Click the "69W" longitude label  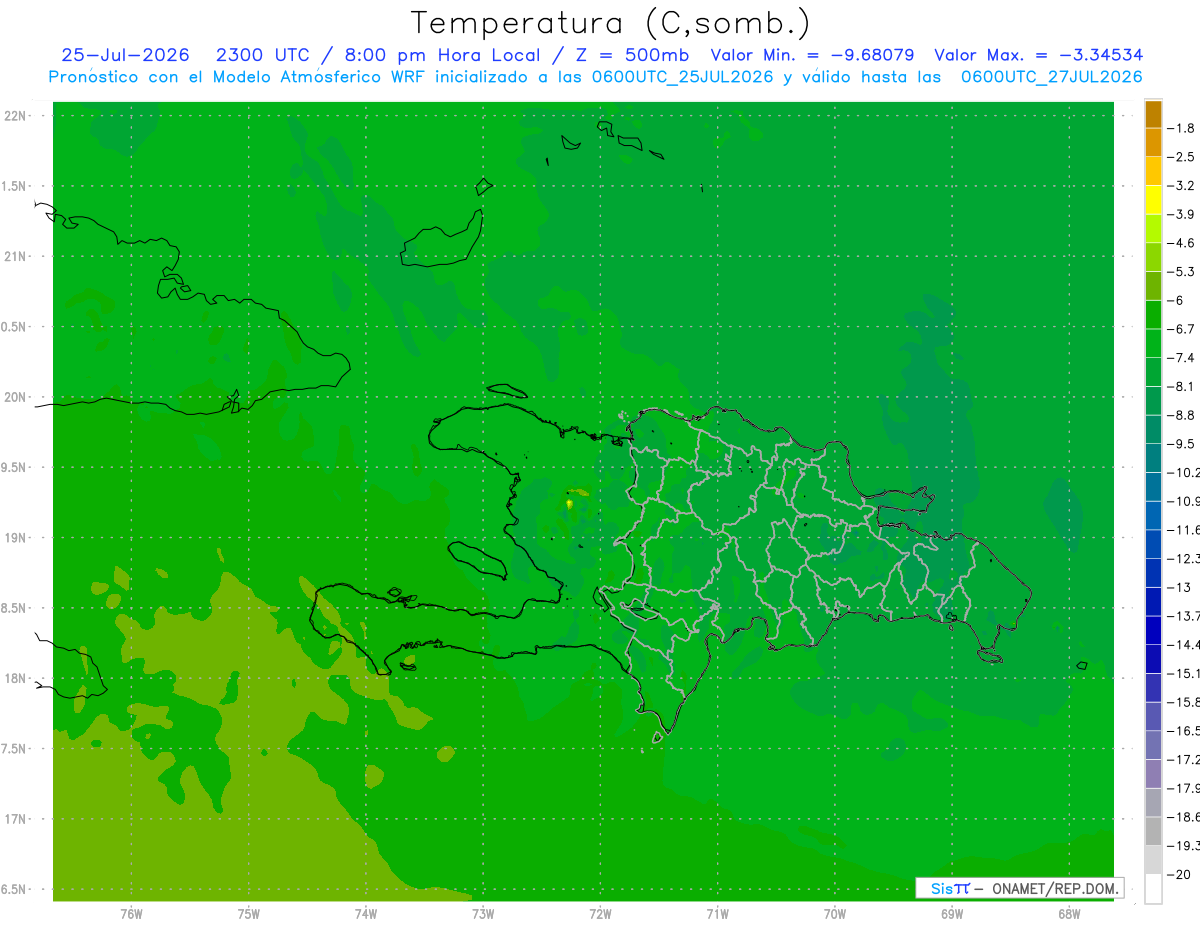pos(951,913)
